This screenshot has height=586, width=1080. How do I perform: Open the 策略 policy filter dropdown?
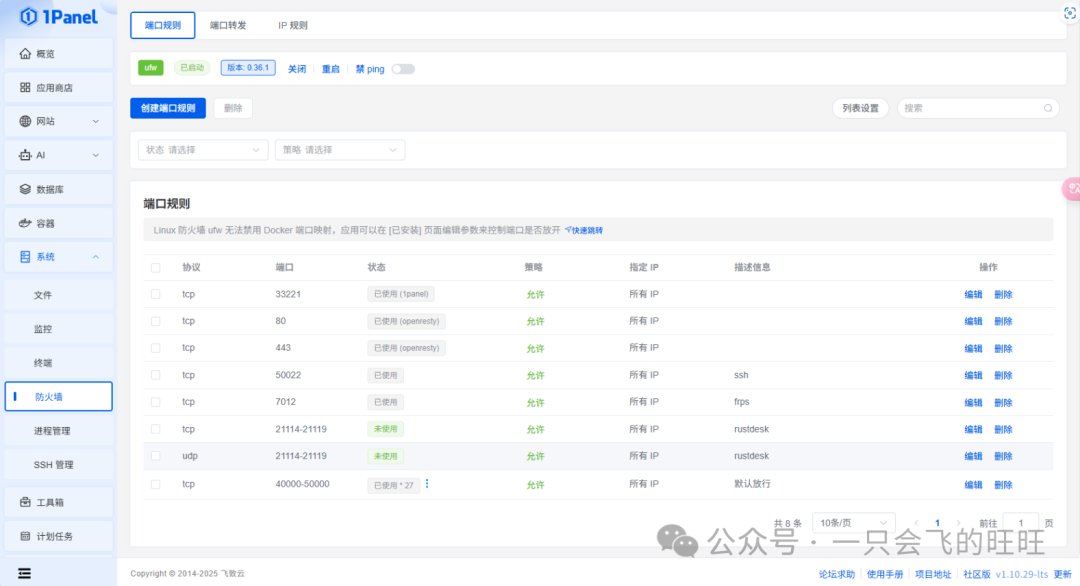pos(340,150)
